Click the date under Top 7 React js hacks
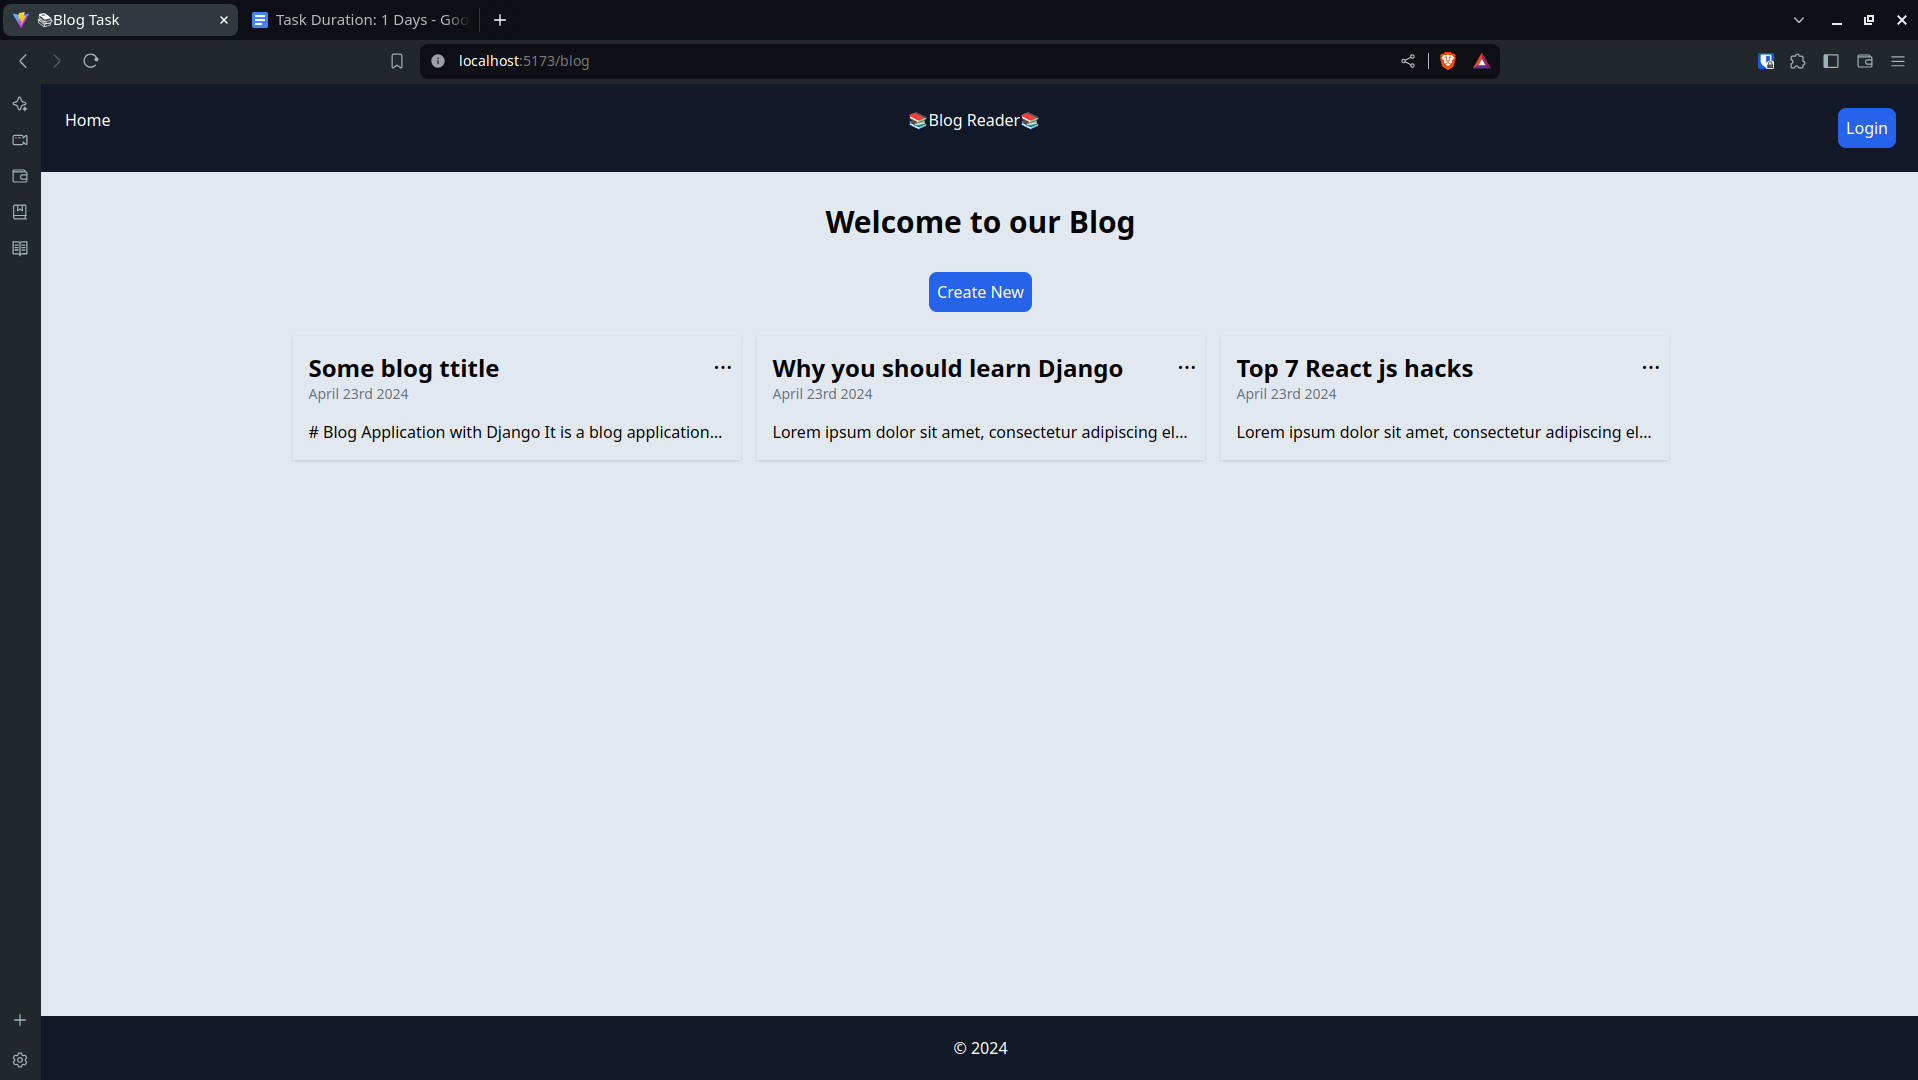Image resolution: width=1918 pixels, height=1080 pixels. tap(1286, 394)
